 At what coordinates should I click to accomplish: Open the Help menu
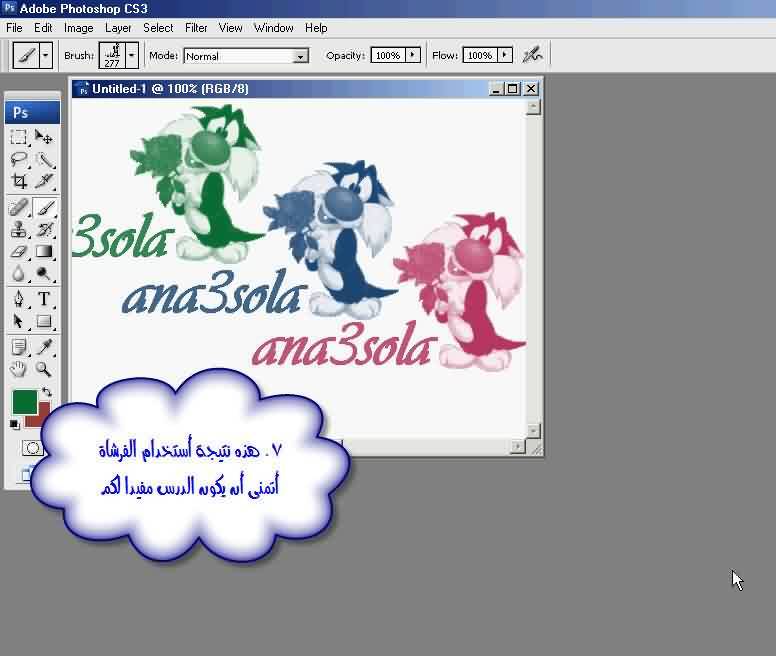(316, 28)
